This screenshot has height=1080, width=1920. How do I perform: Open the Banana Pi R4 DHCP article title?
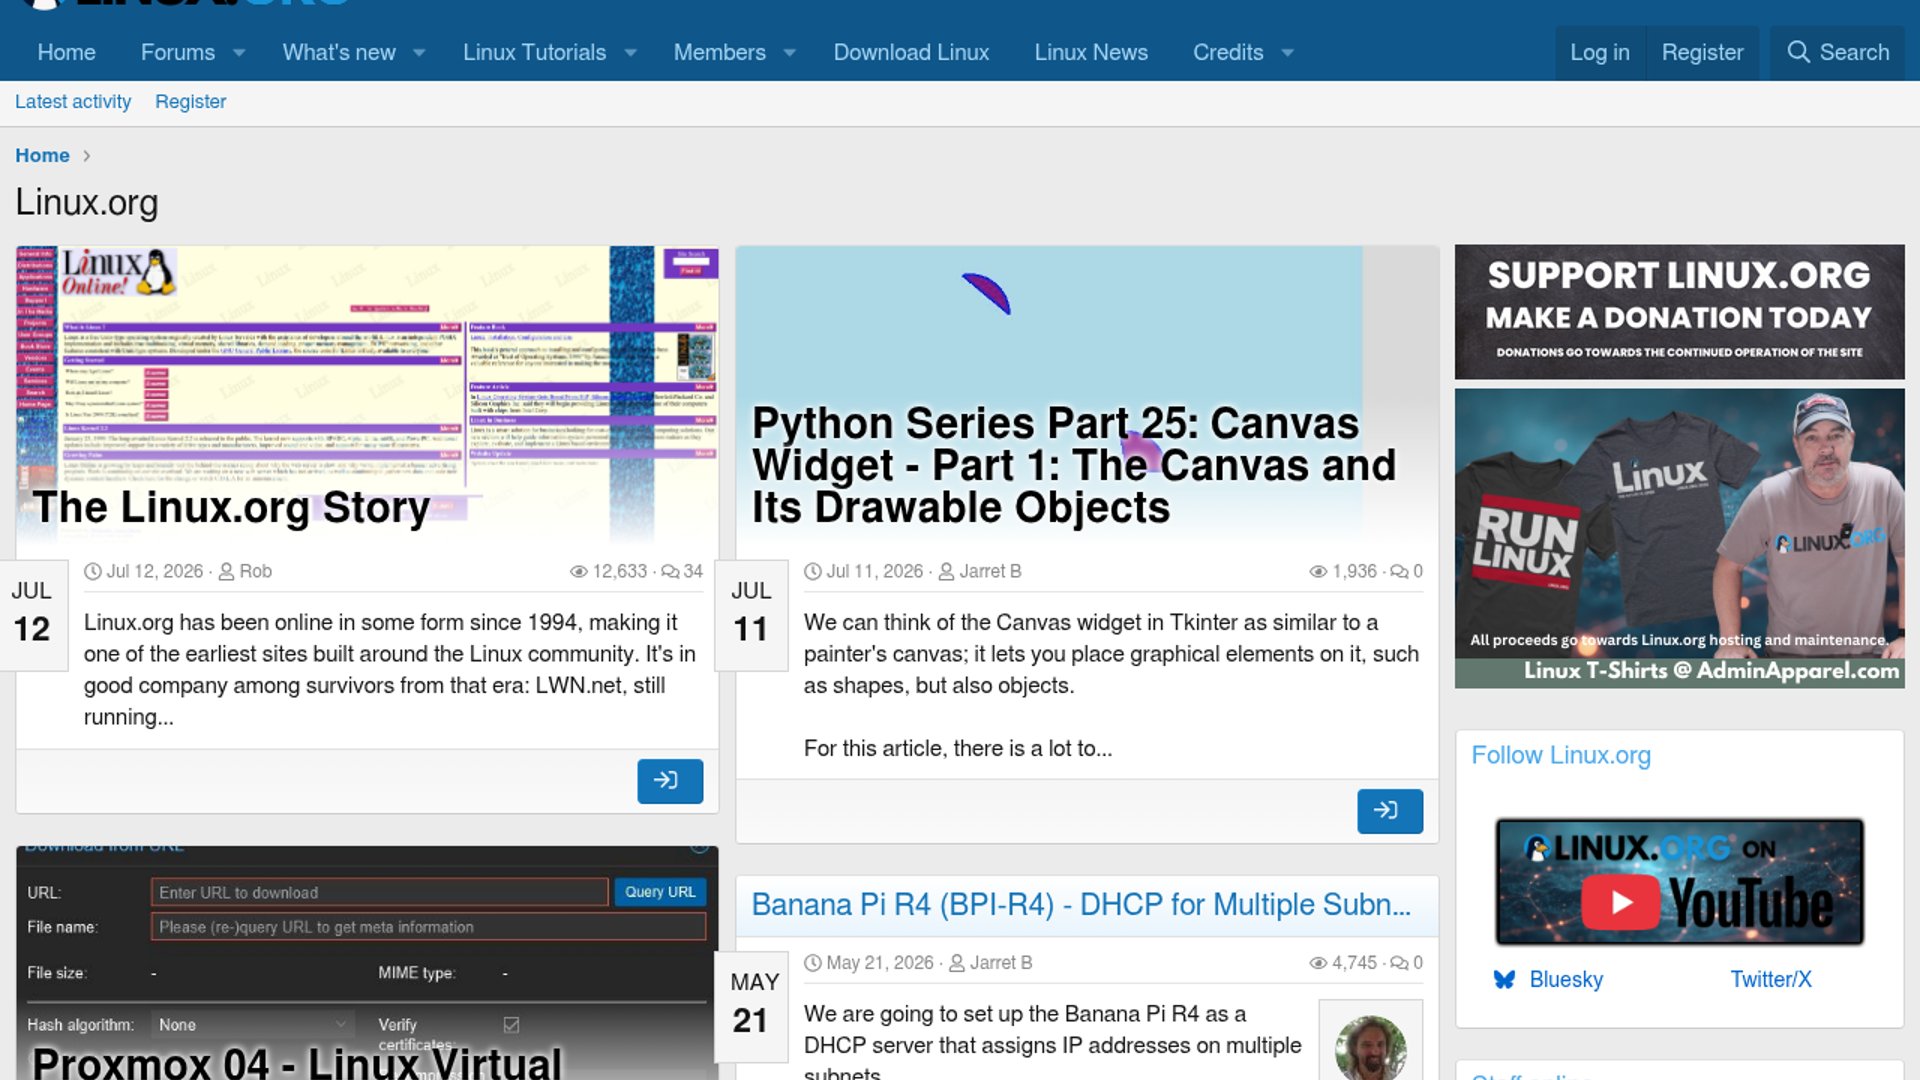pos(1081,904)
